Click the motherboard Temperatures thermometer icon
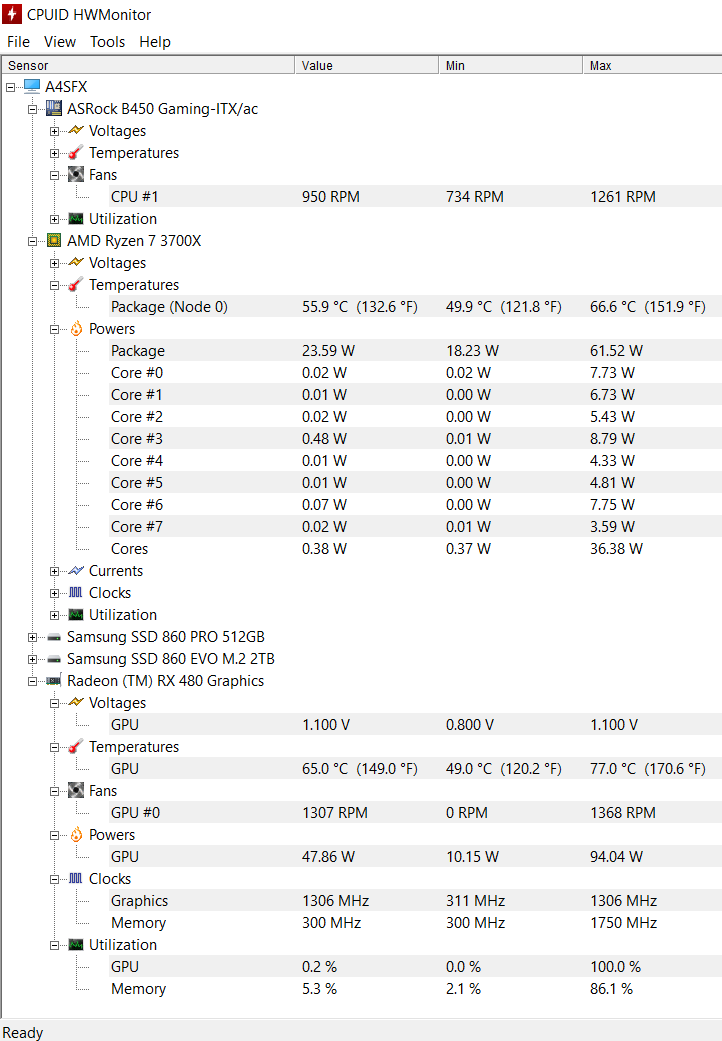Screen dimensions: 722x1041 pos(76,153)
